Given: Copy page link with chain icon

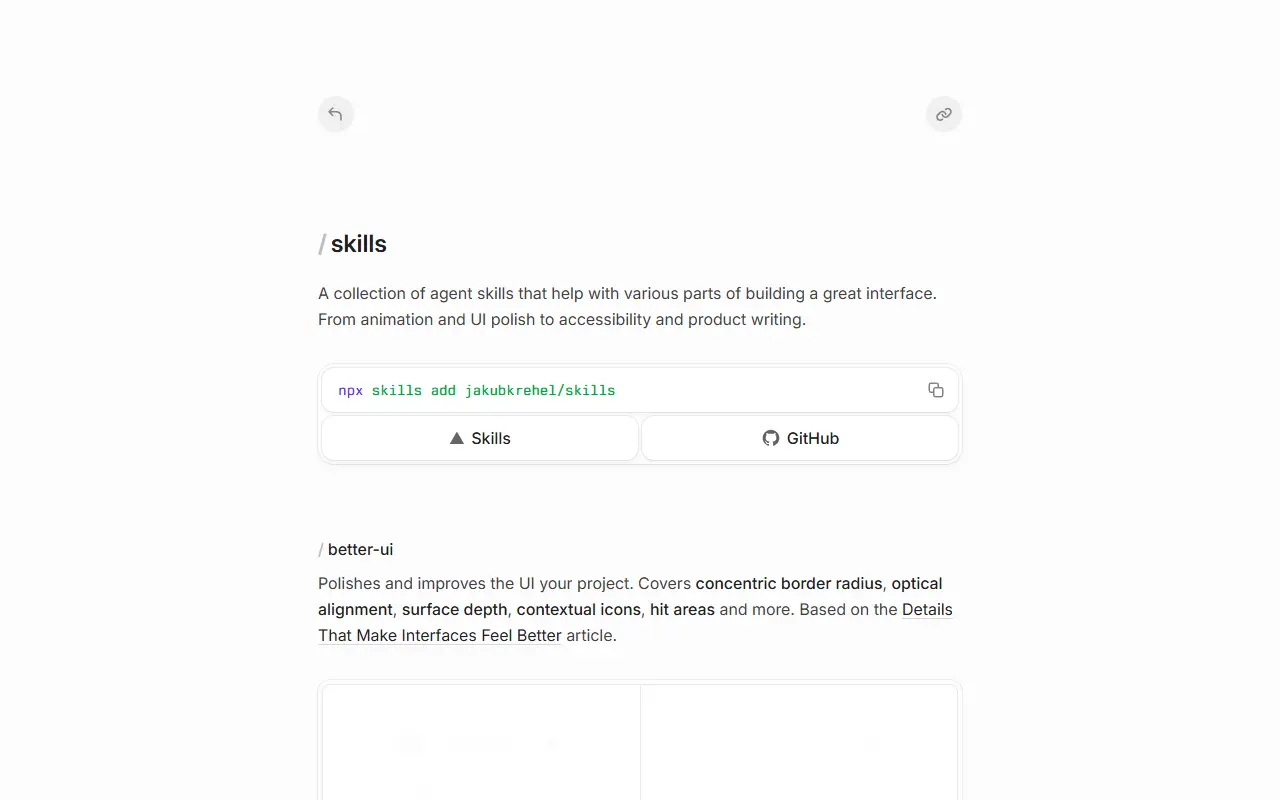Looking at the screenshot, I should click(944, 114).
